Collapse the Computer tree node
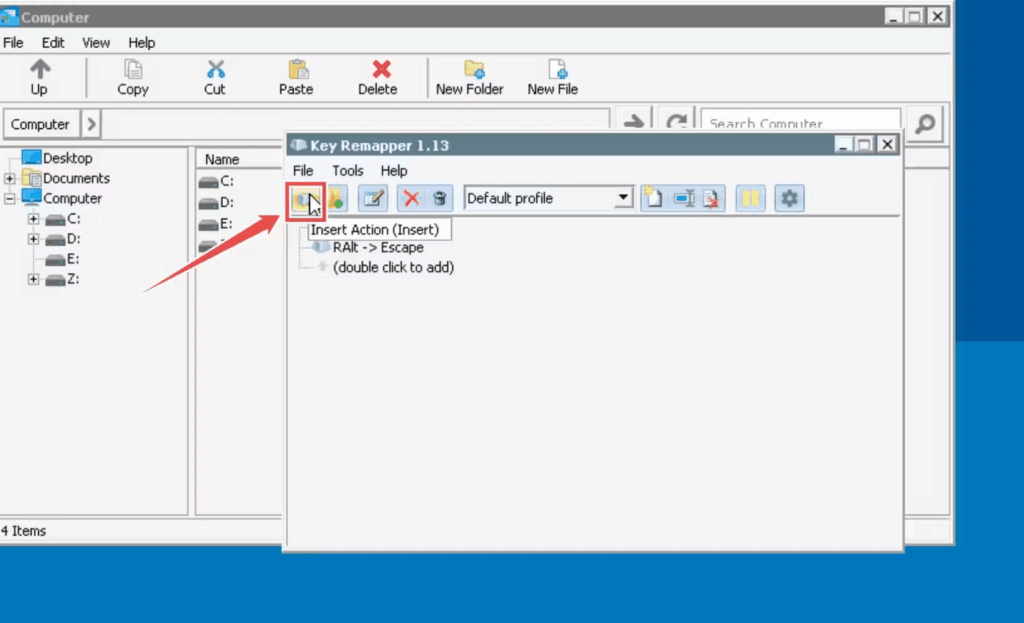The height and width of the screenshot is (623, 1024). click(x=10, y=199)
